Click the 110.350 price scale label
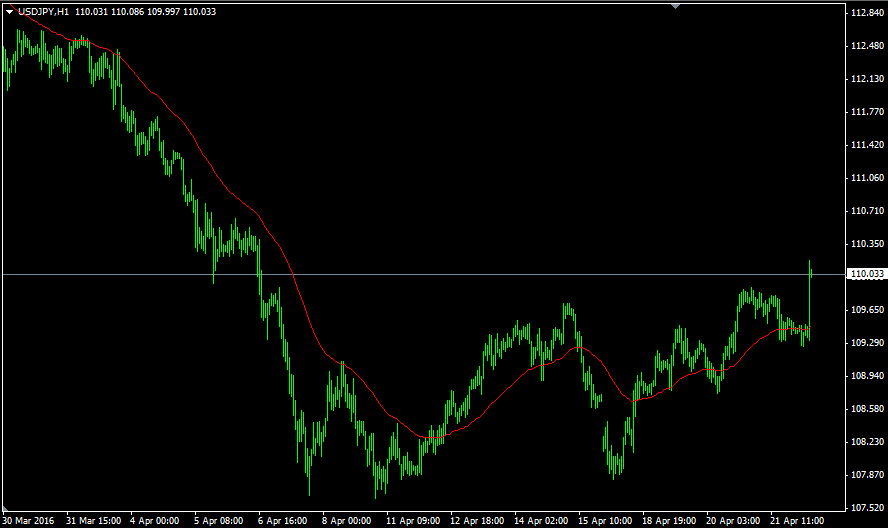Screen dimensions: 888x528 [x=867, y=244]
